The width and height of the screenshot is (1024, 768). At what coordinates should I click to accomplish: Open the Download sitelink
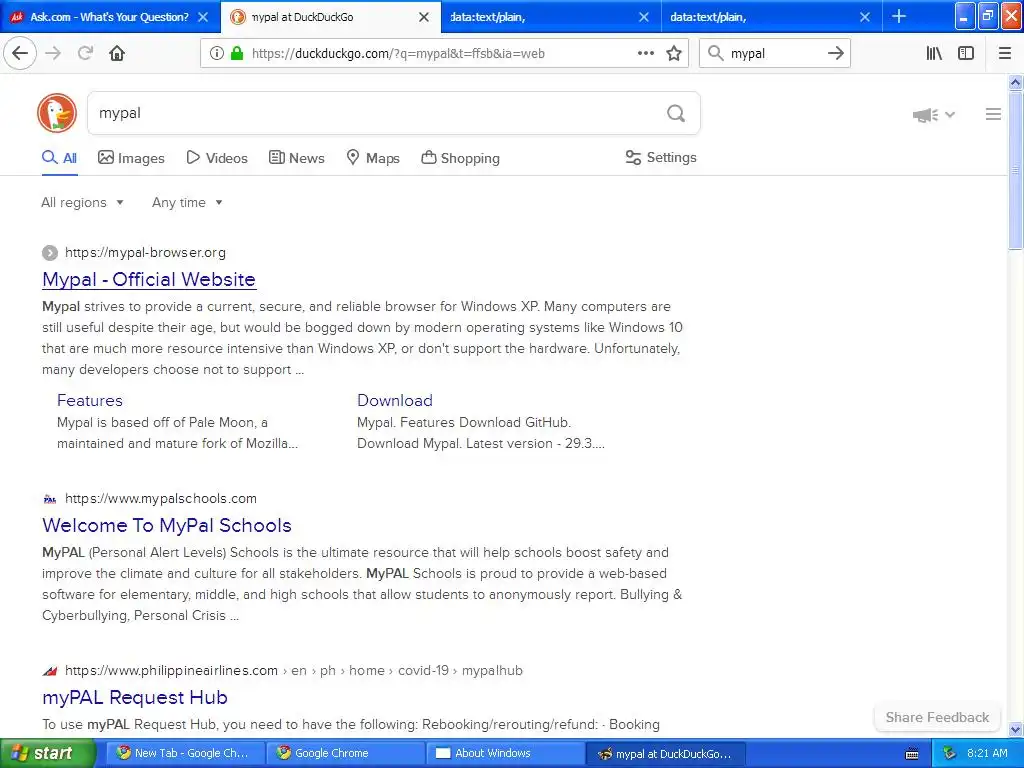click(394, 400)
